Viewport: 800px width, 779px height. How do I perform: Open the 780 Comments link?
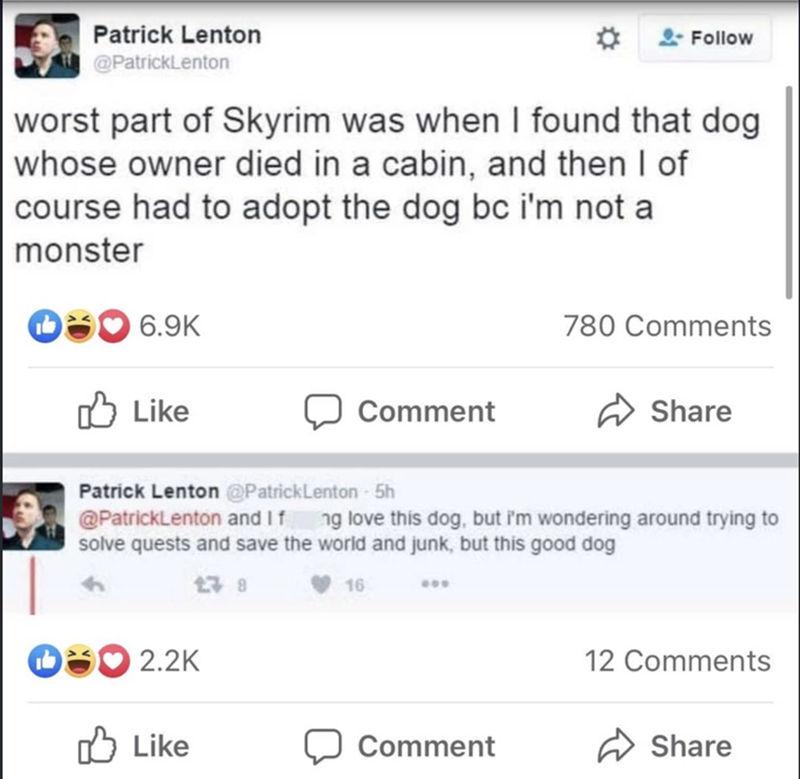click(667, 326)
